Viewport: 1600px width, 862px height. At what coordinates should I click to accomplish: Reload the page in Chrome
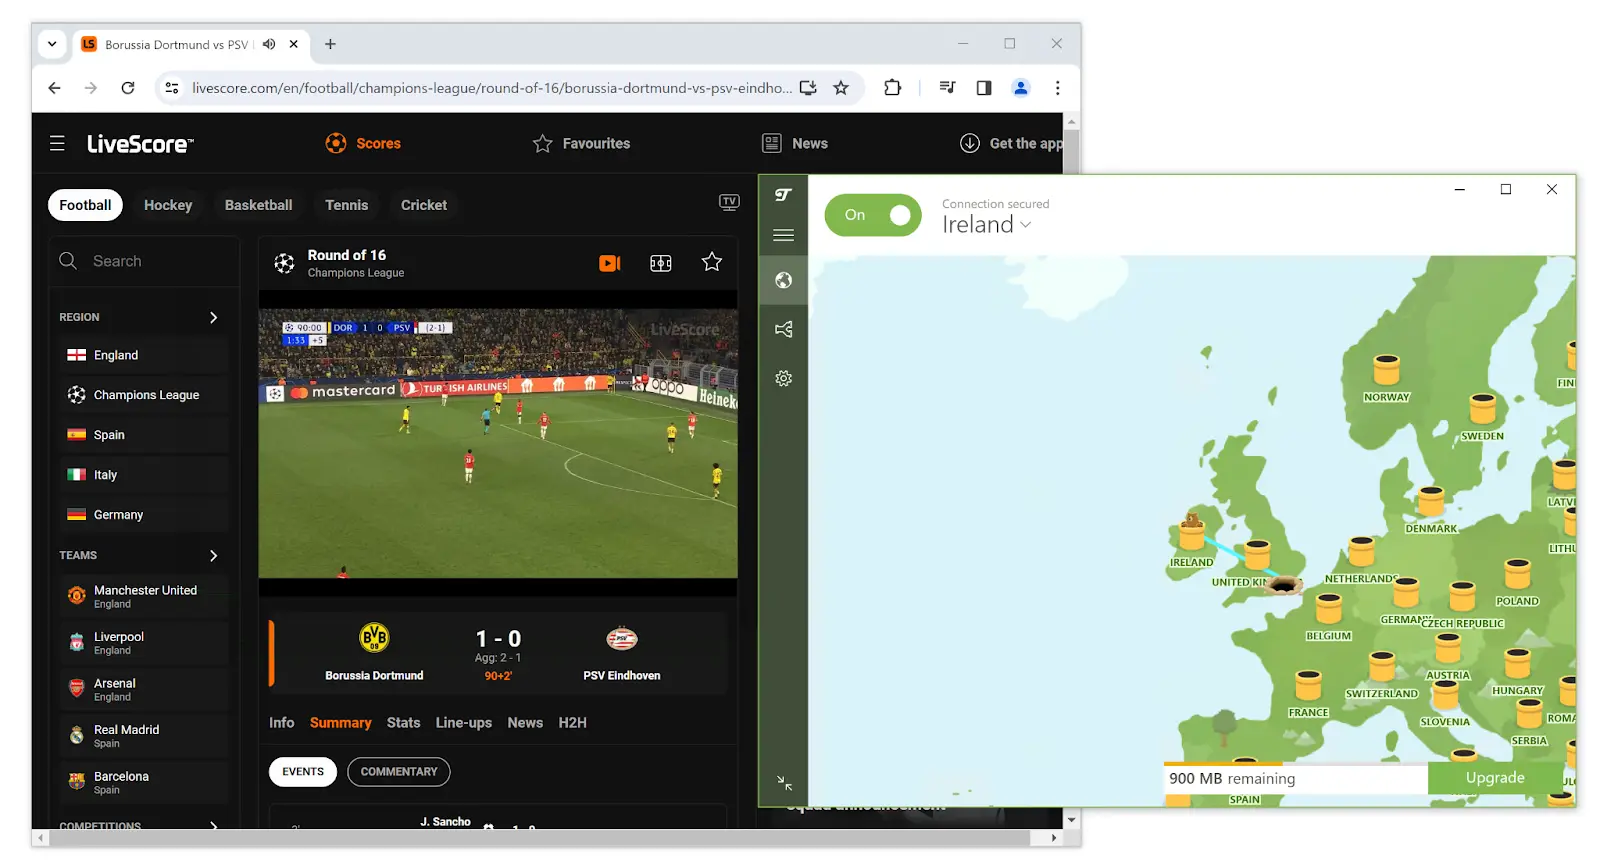pyautogui.click(x=128, y=88)
